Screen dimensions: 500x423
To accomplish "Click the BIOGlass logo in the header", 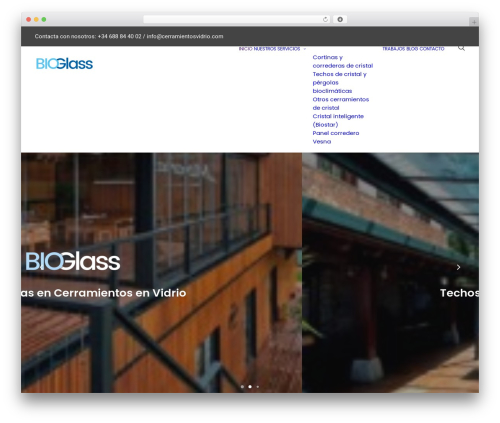I will pyautogui.click(x=64, y=64).
